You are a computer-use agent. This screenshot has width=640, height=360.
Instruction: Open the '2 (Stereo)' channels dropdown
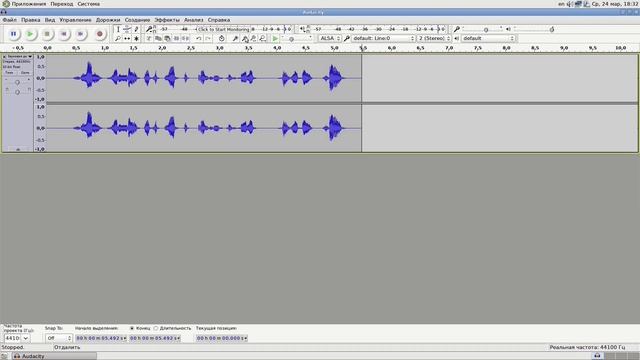(x=434, y=38)
